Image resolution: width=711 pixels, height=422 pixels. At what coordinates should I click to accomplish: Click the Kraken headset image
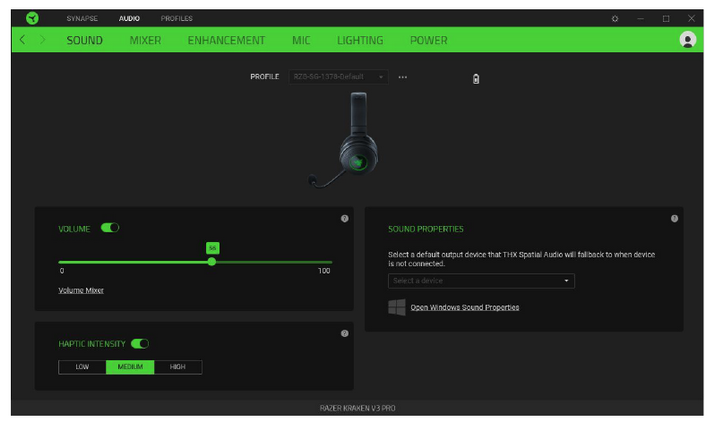[345, 140]
